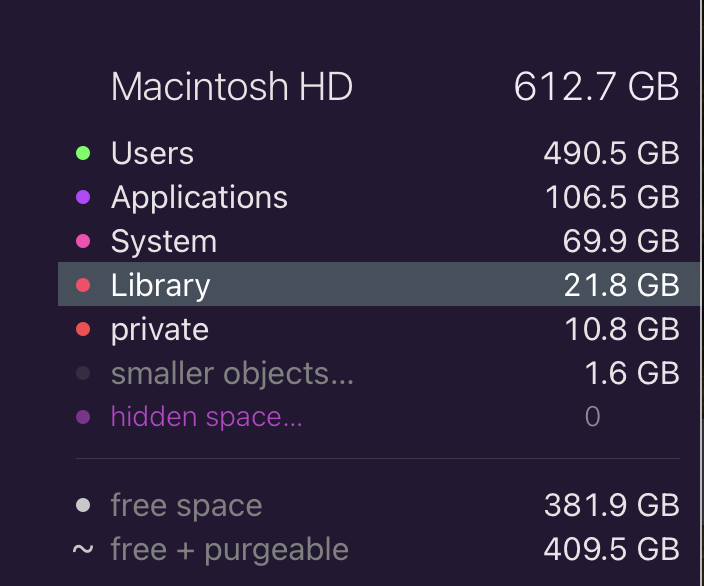Click the red dot beside private
Image resolution: width=704 pixels, height=586 pixels.
point(83,330)
